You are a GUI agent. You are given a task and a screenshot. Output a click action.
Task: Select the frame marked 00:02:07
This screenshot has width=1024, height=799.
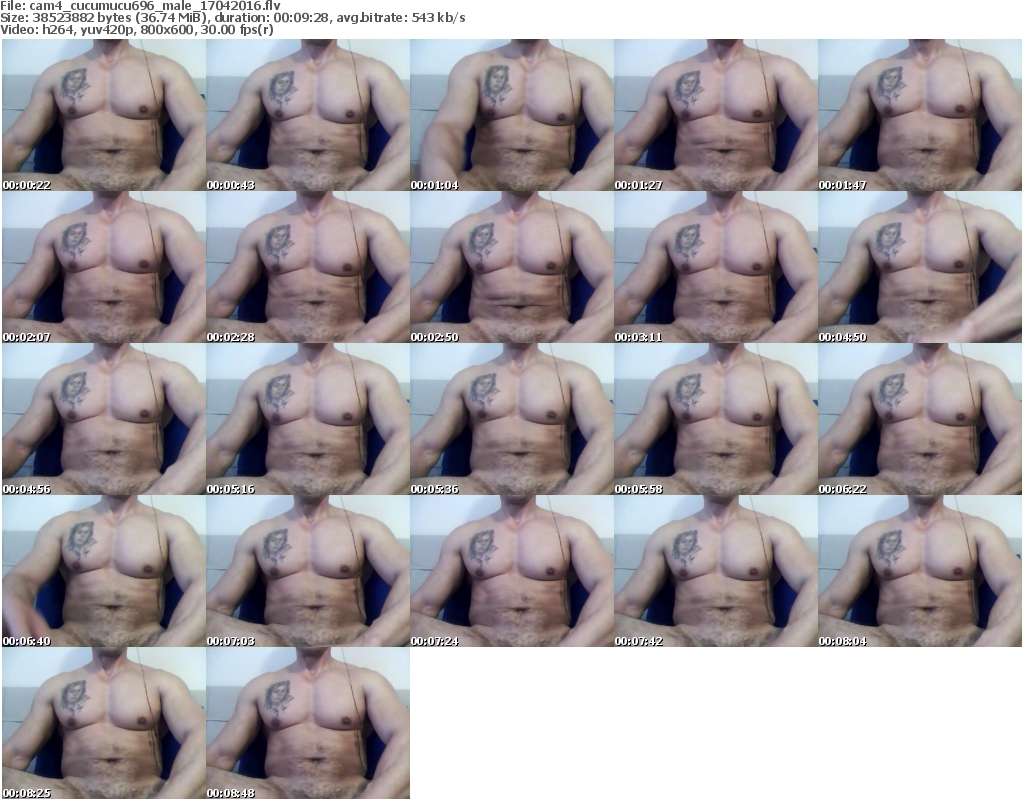click(104, 267)
